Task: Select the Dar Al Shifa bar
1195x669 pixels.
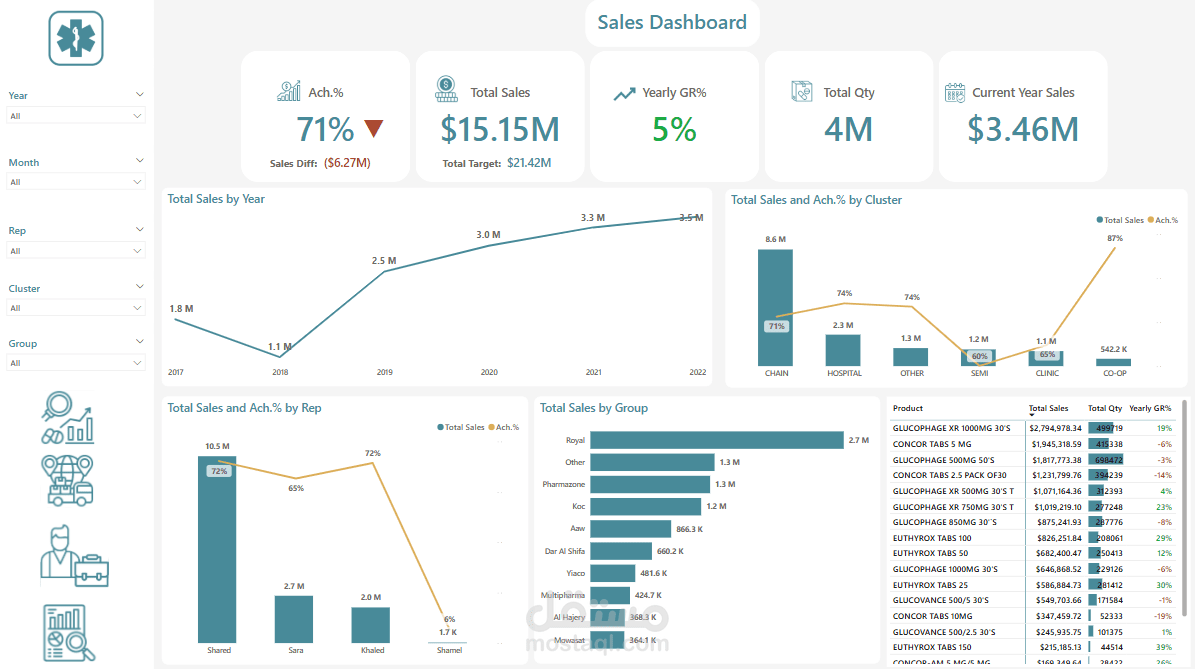Action: pos(621,551)
